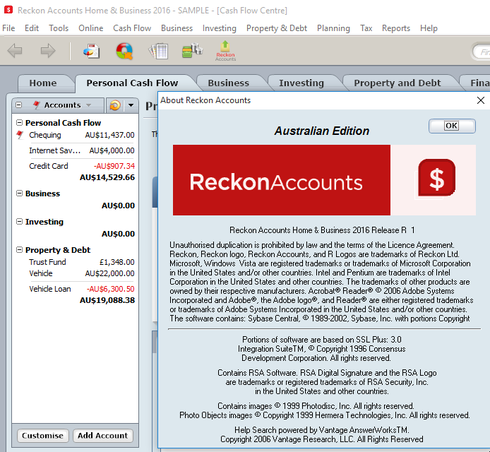Click the Customise button
The width and height of the screenshot is (490, 452).
tap(43, 436)
